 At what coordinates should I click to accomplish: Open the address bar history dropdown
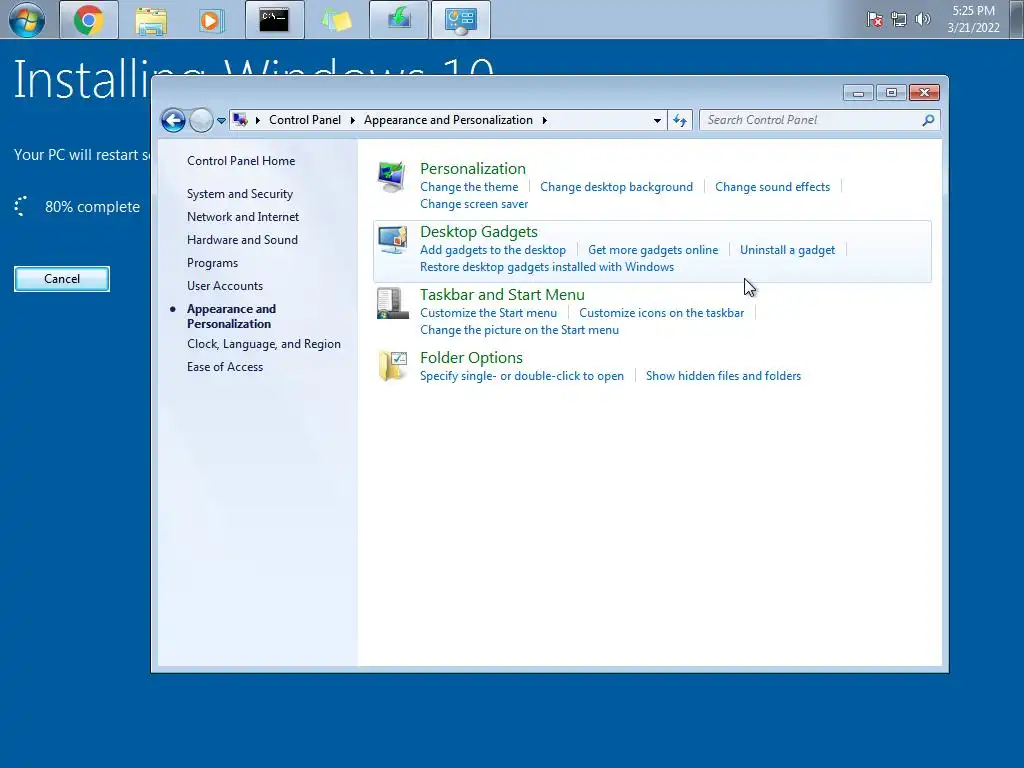coord(657,120)
